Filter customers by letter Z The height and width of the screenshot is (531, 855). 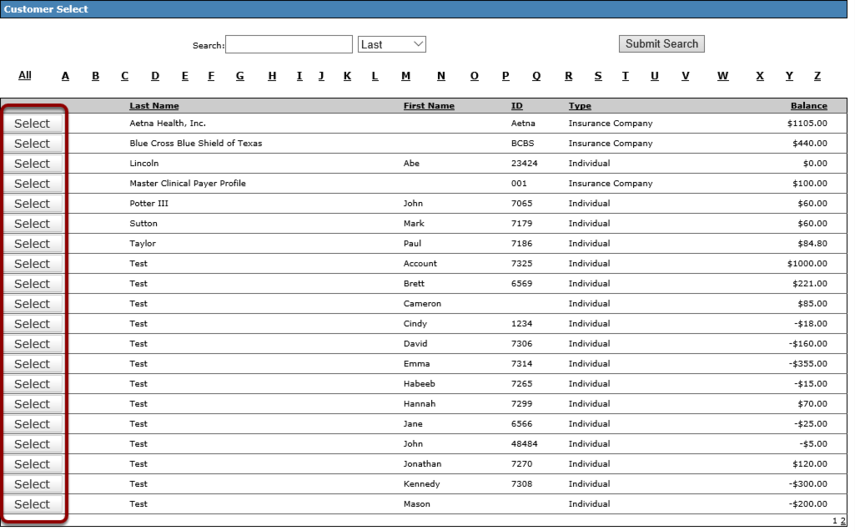817,76
